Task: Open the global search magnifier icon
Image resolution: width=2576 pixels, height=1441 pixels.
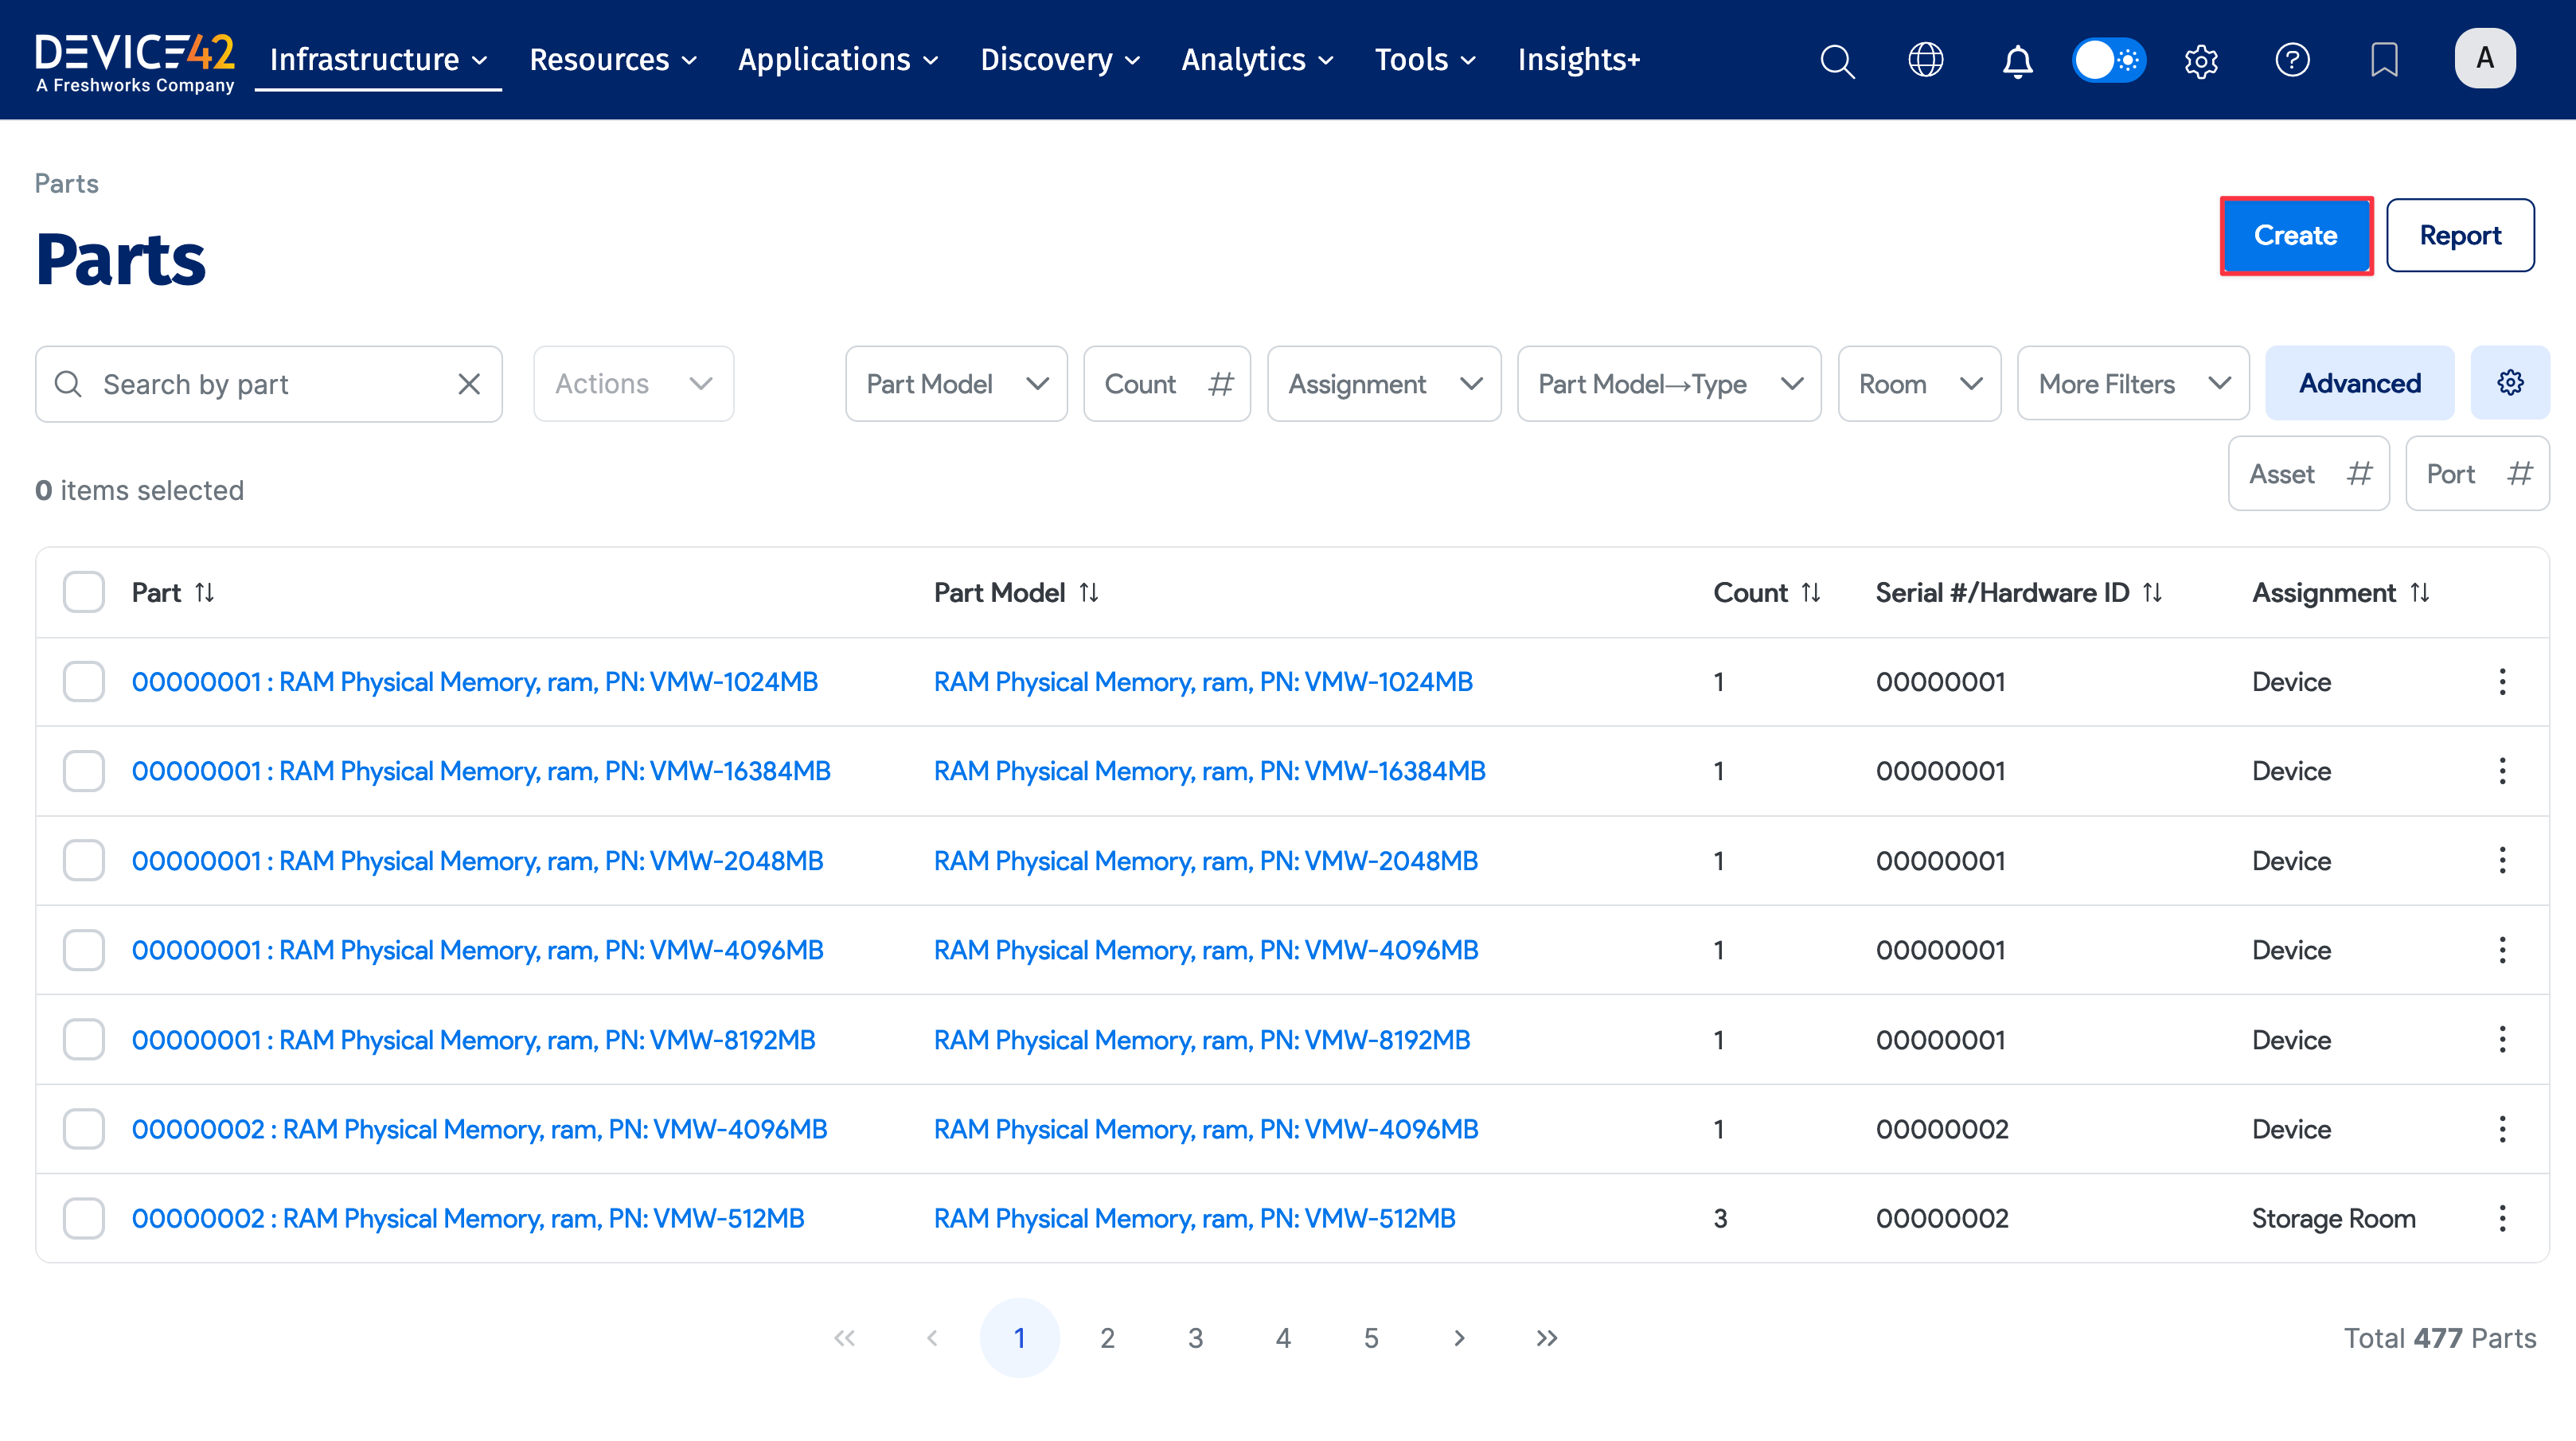Action: tap(1837, 60)
